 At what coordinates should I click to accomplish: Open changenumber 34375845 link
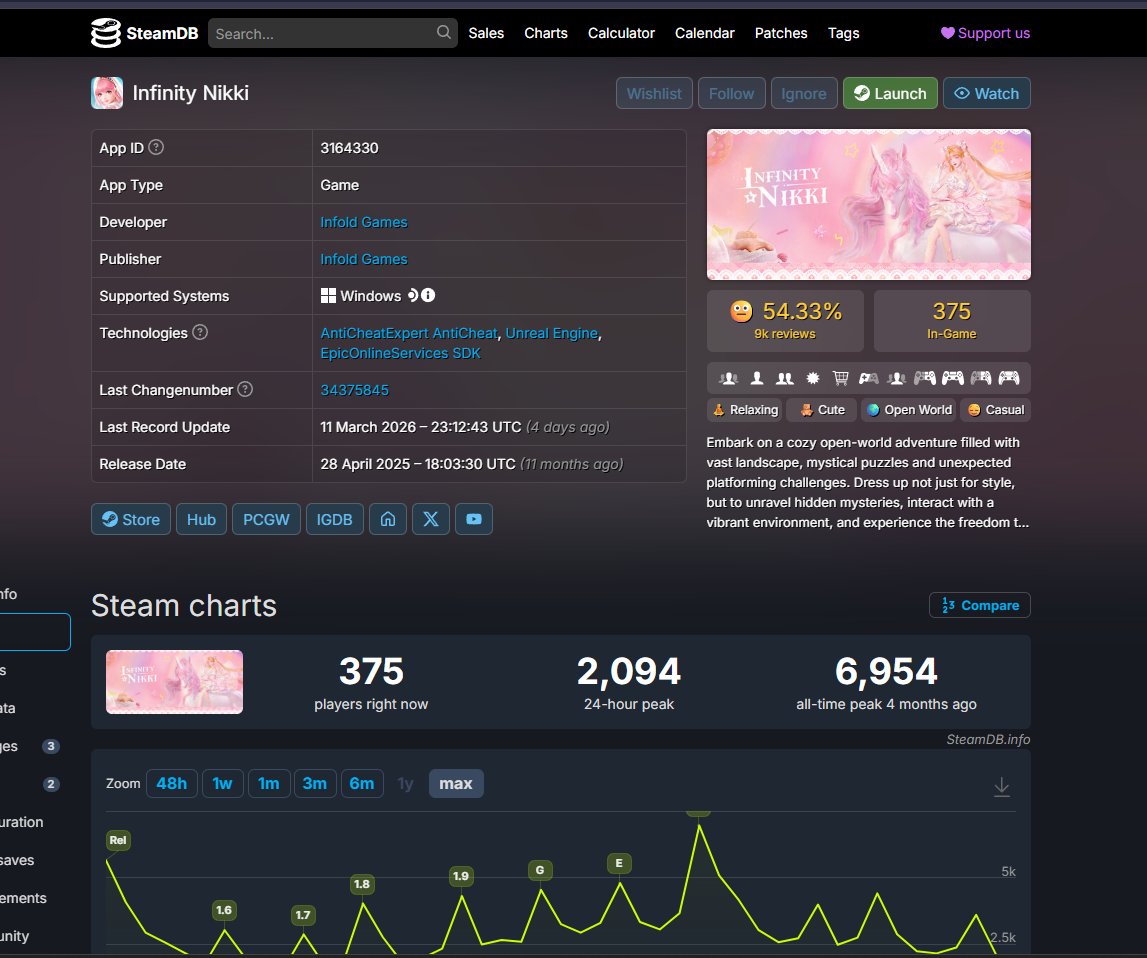pyautogui.click(x=355, y=390)
